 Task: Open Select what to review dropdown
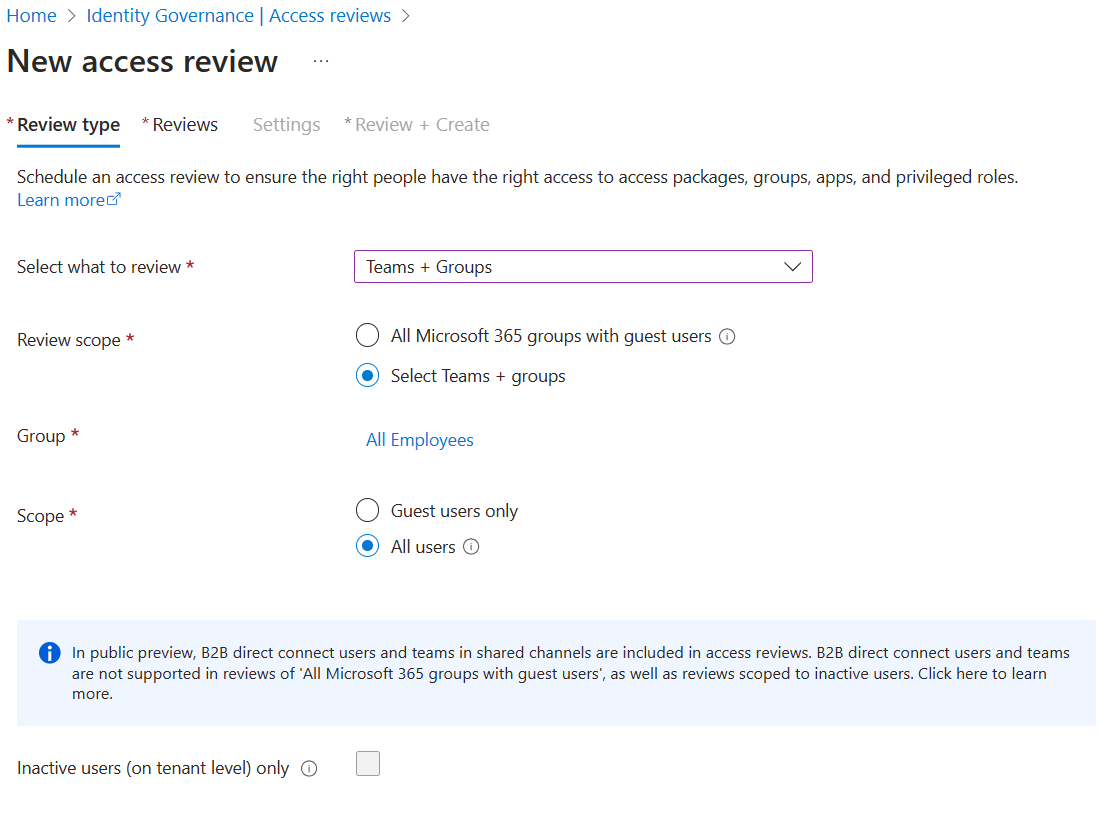tap(582, 267)
